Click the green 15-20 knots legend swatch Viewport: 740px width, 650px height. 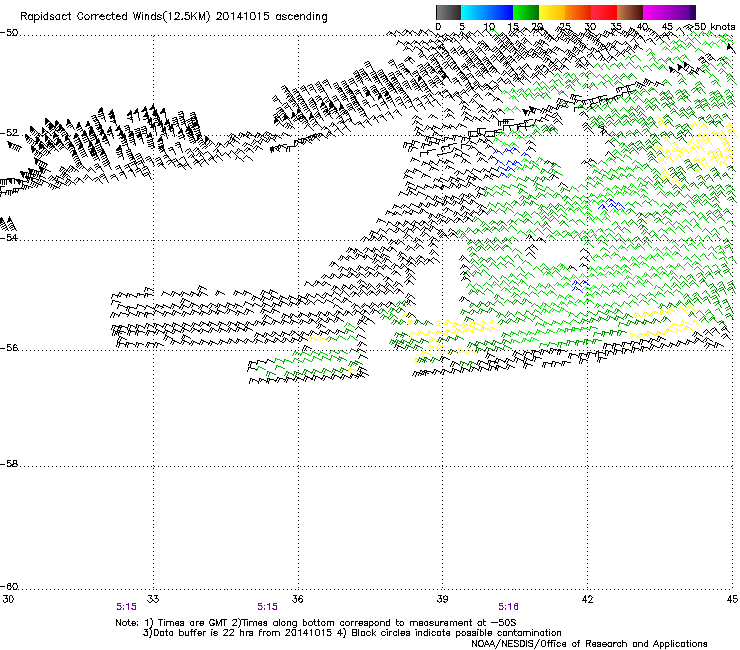tap(526, 12)
